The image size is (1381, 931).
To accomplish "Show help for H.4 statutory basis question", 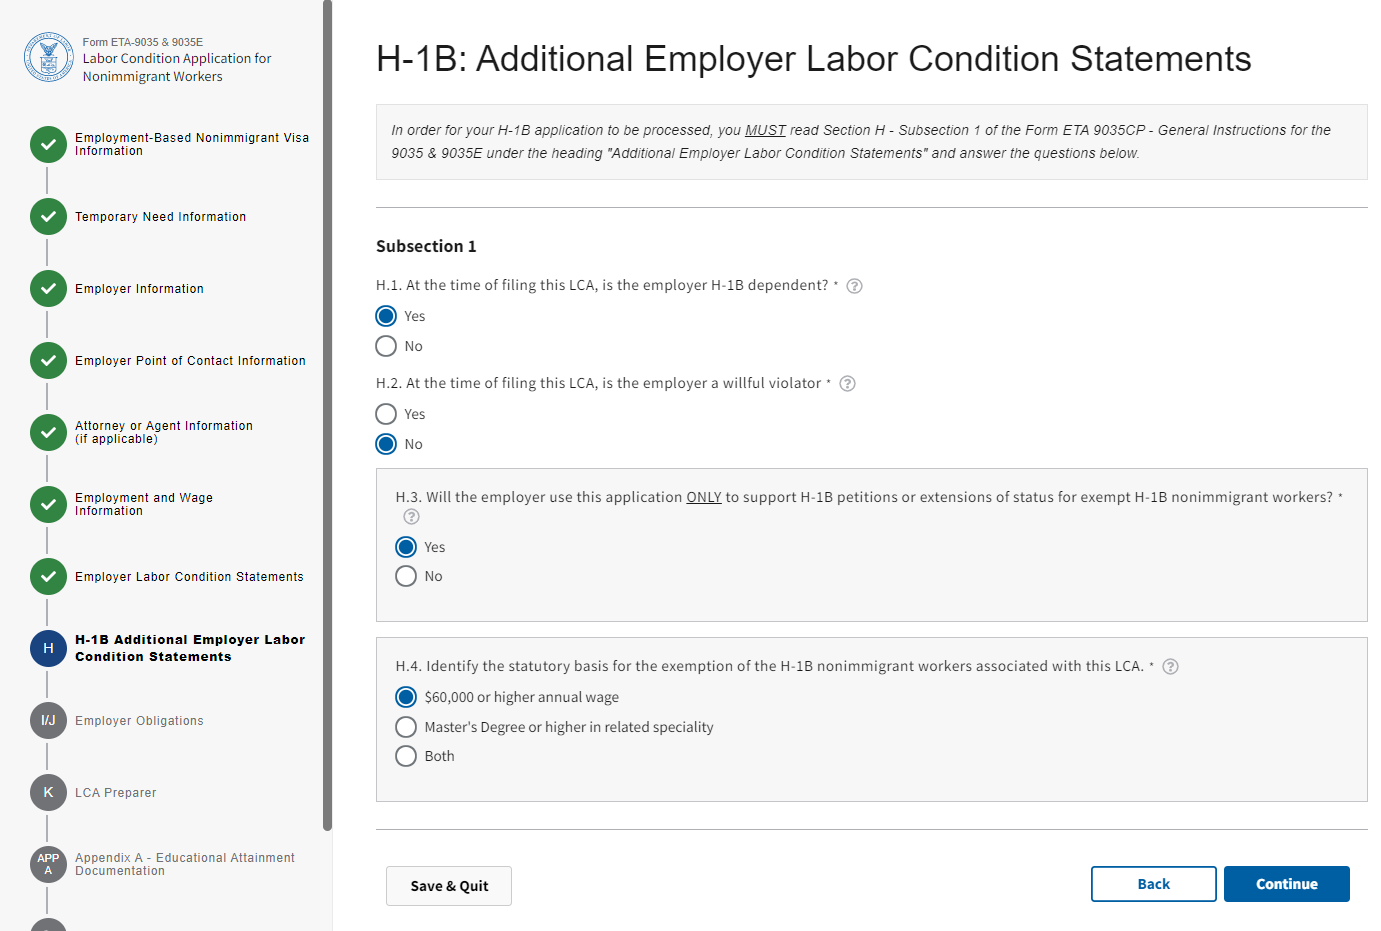I will (x=1170, y=667).
